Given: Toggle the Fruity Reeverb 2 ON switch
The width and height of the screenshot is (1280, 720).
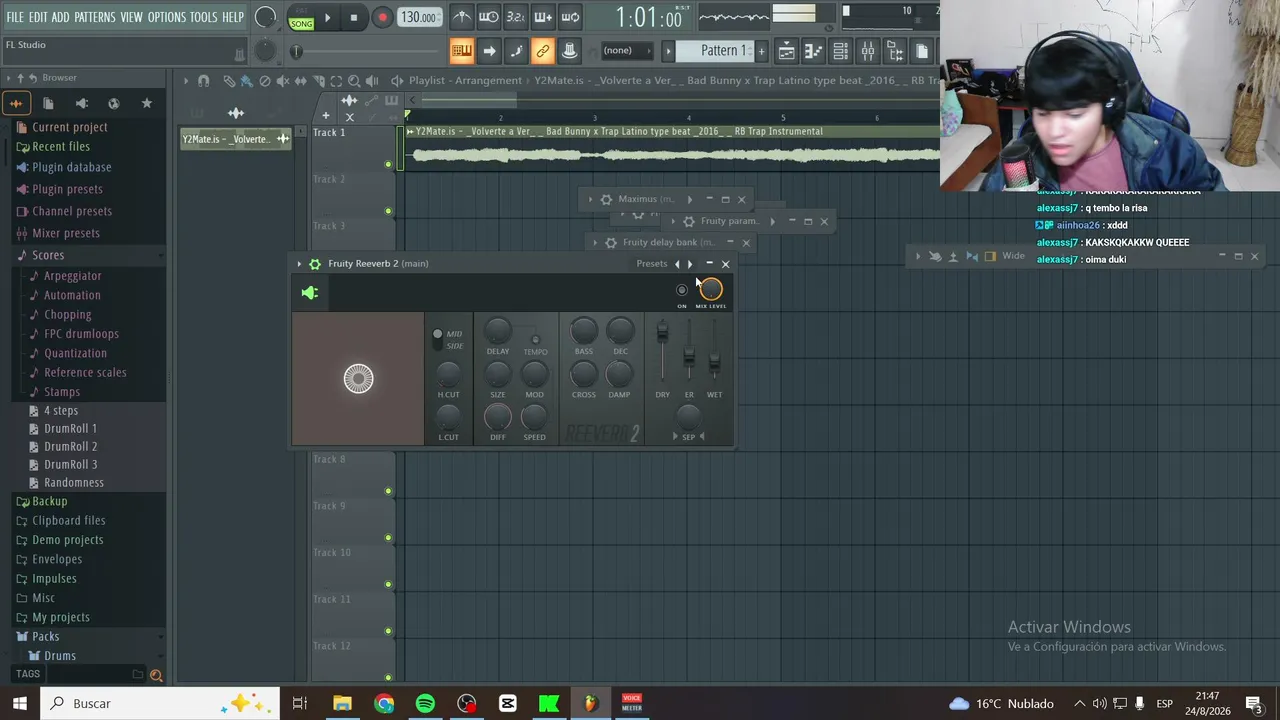Looking at the screenshot, I should [682, 290].
